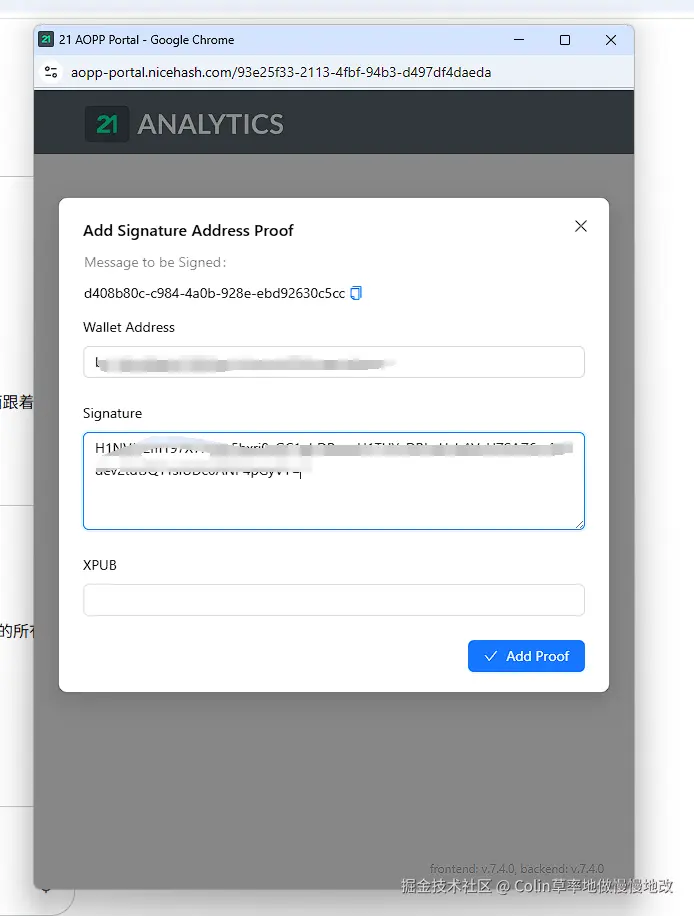694x916 pixels.
Task: Click the Wallet Address field label
Action: coord(129,327)
